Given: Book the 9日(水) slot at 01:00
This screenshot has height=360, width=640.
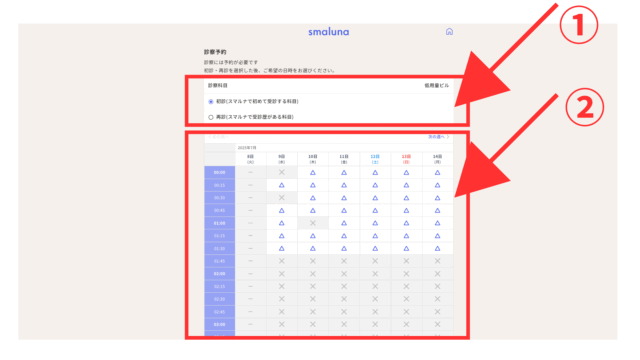Looking at the screenshot, I should [x=282, y=223].
